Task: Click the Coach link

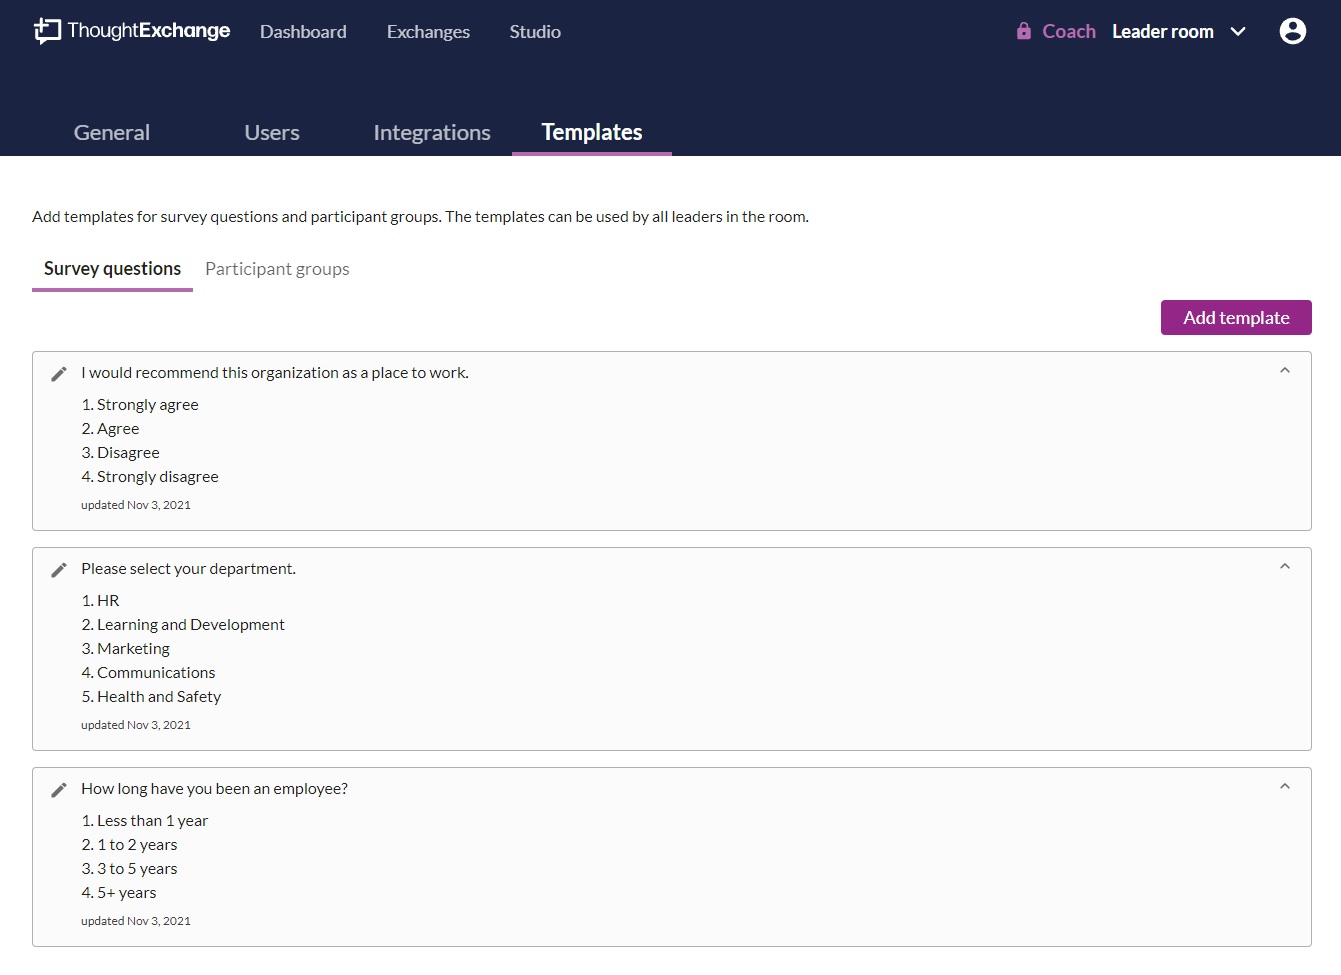Action: (1069, 32)
